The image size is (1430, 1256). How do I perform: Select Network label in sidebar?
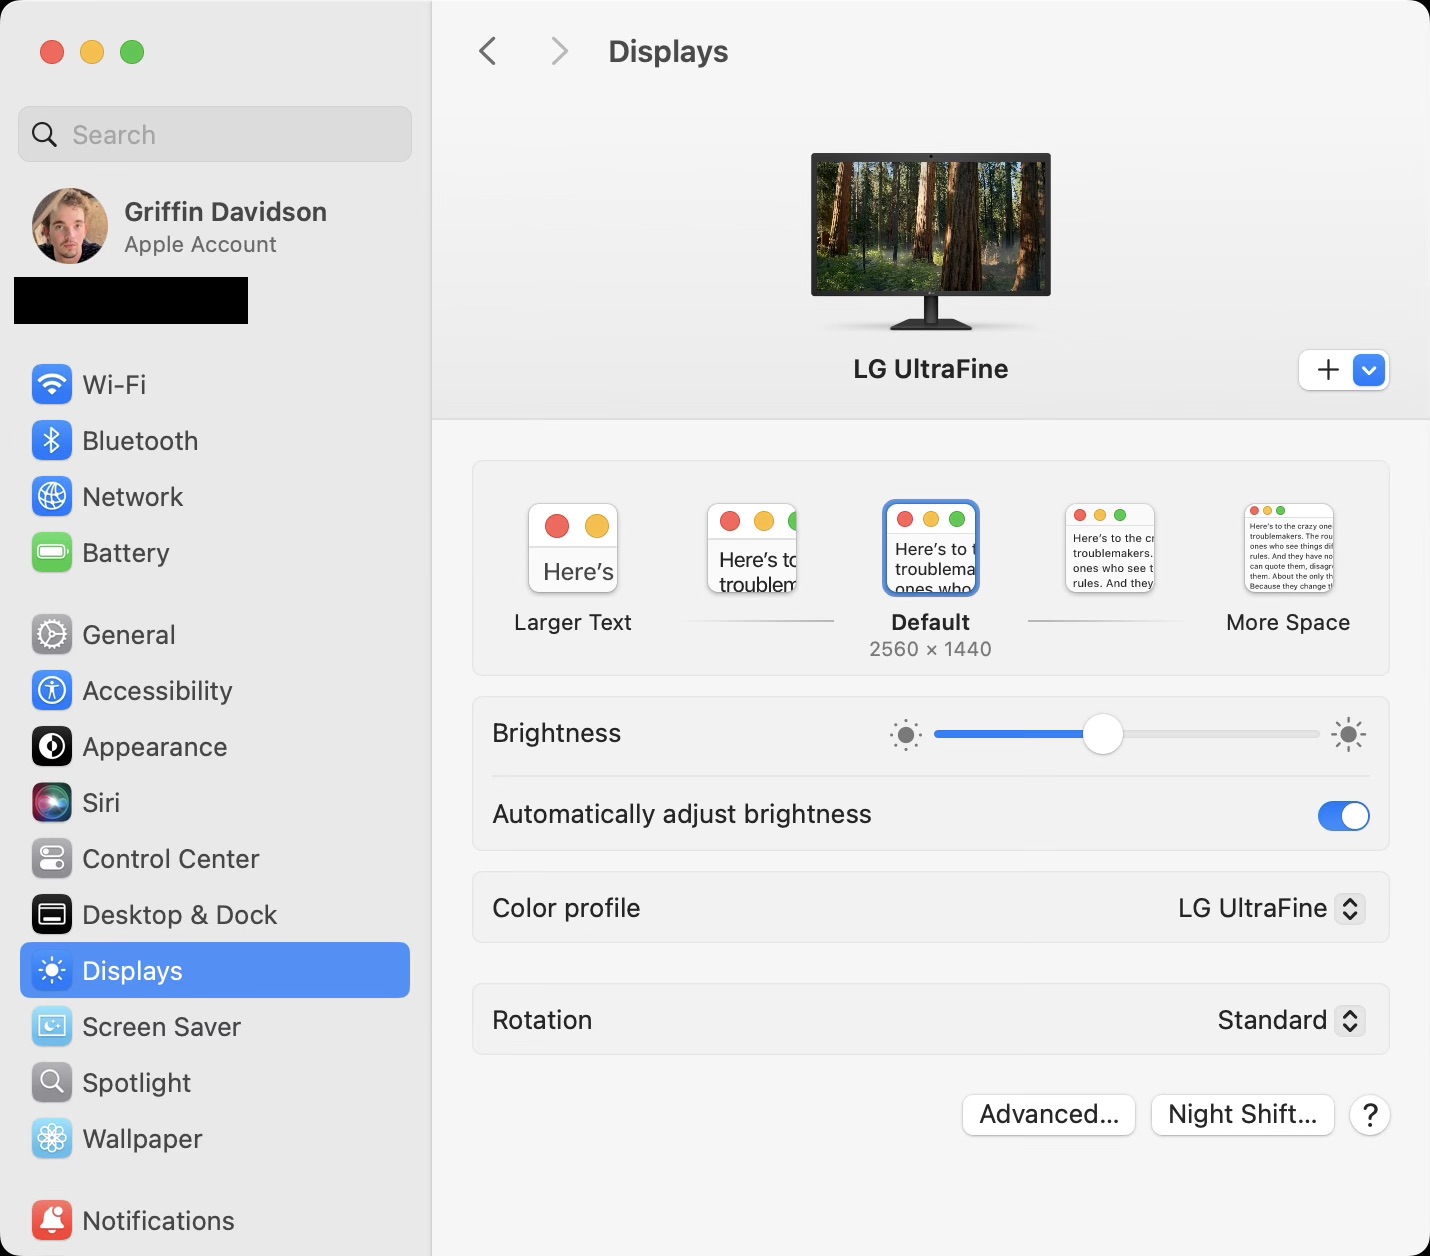[x=133, y=497]
